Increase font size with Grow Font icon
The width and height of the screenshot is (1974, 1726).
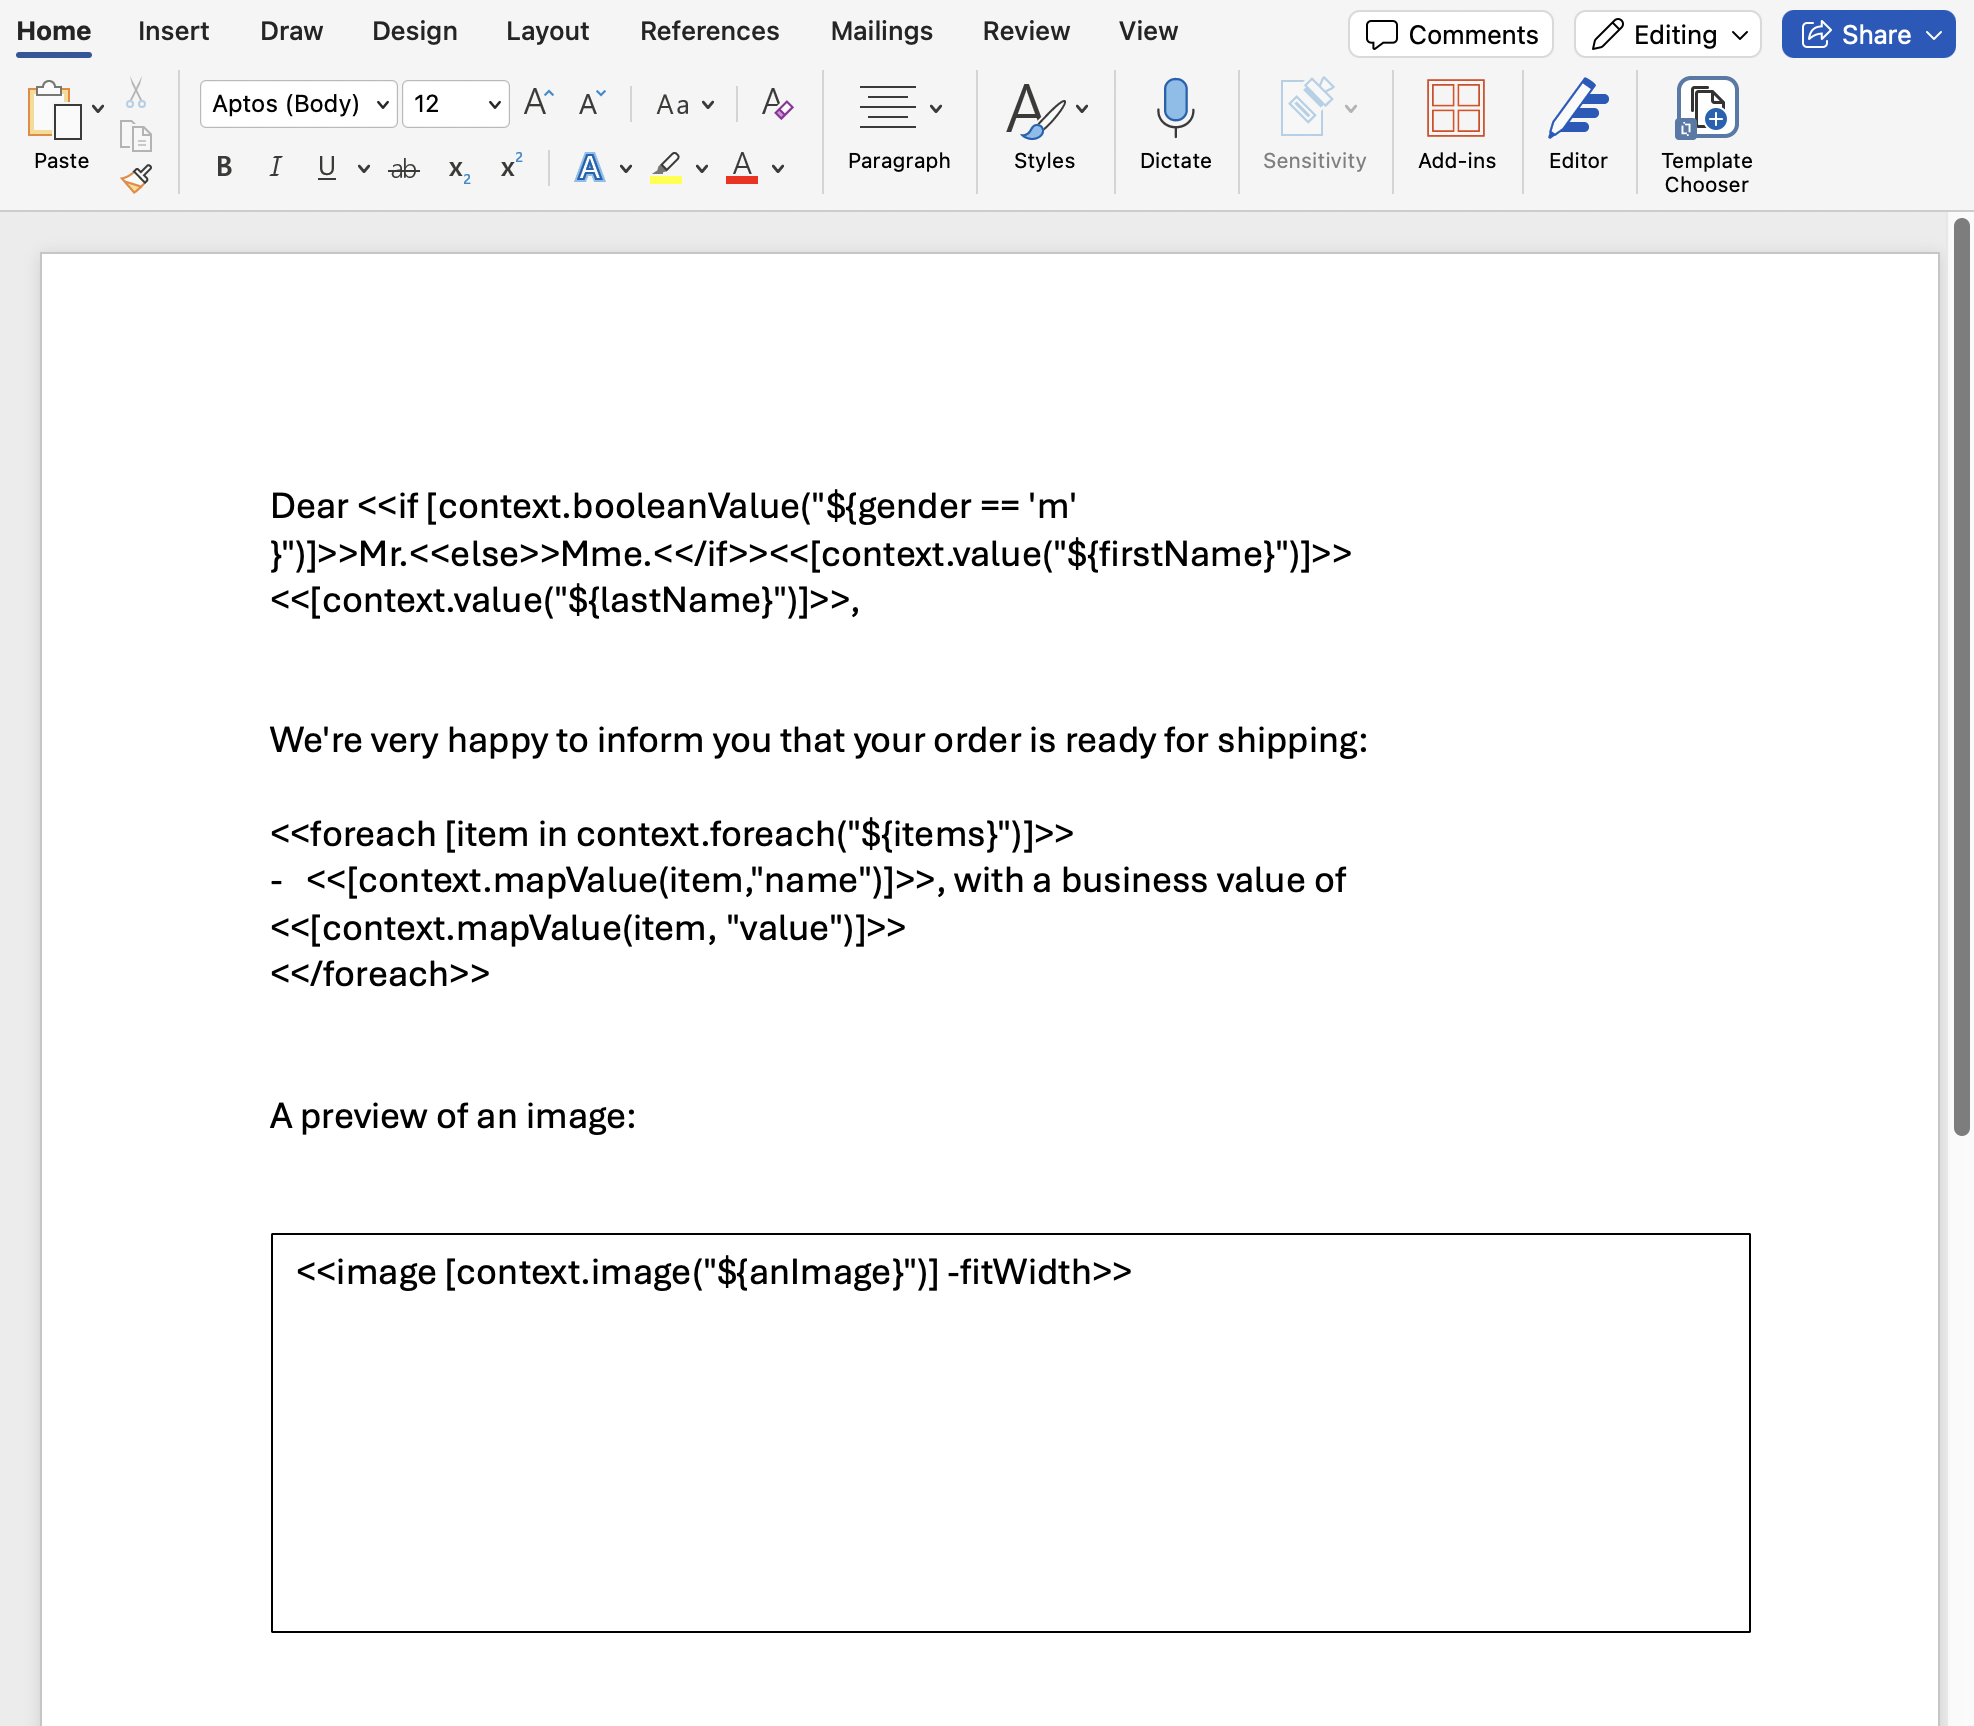click(x=536, y=100)
